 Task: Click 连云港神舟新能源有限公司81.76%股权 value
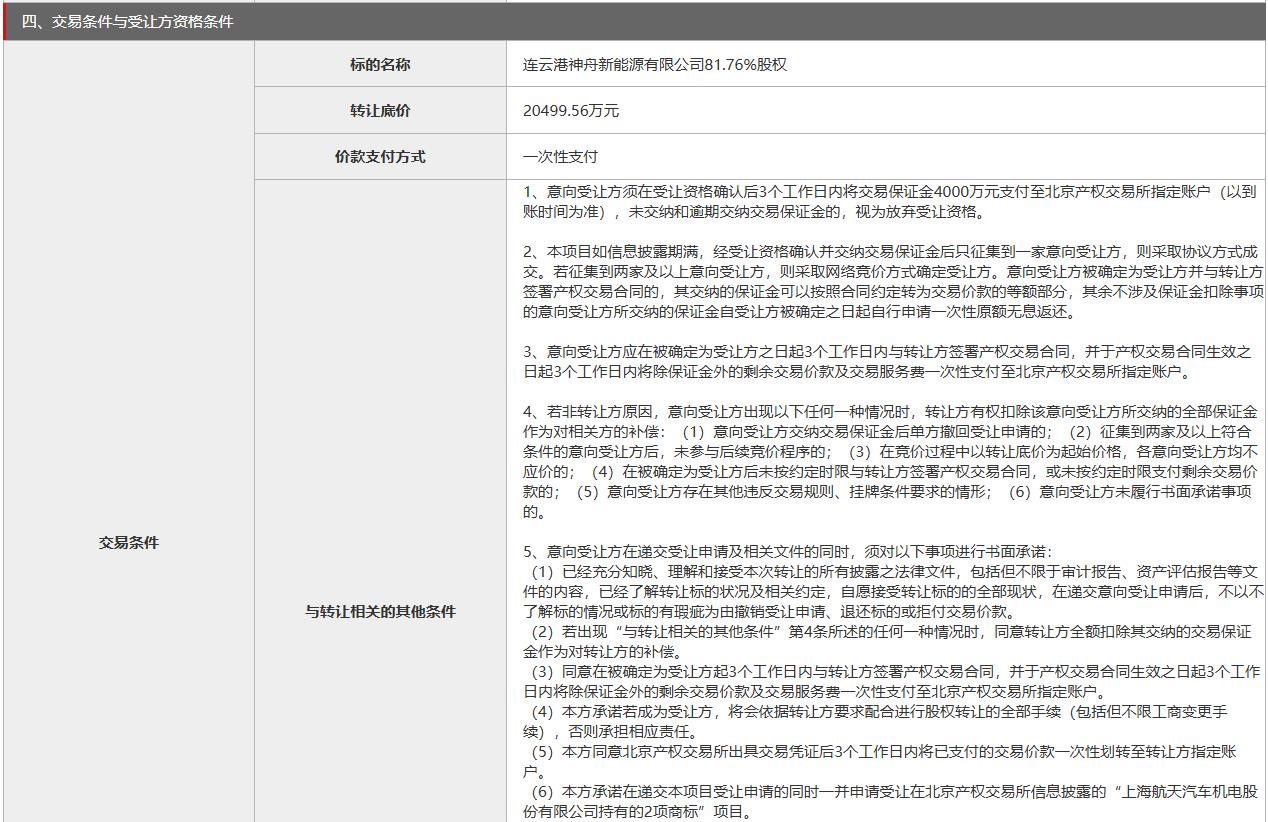point(655,65)
